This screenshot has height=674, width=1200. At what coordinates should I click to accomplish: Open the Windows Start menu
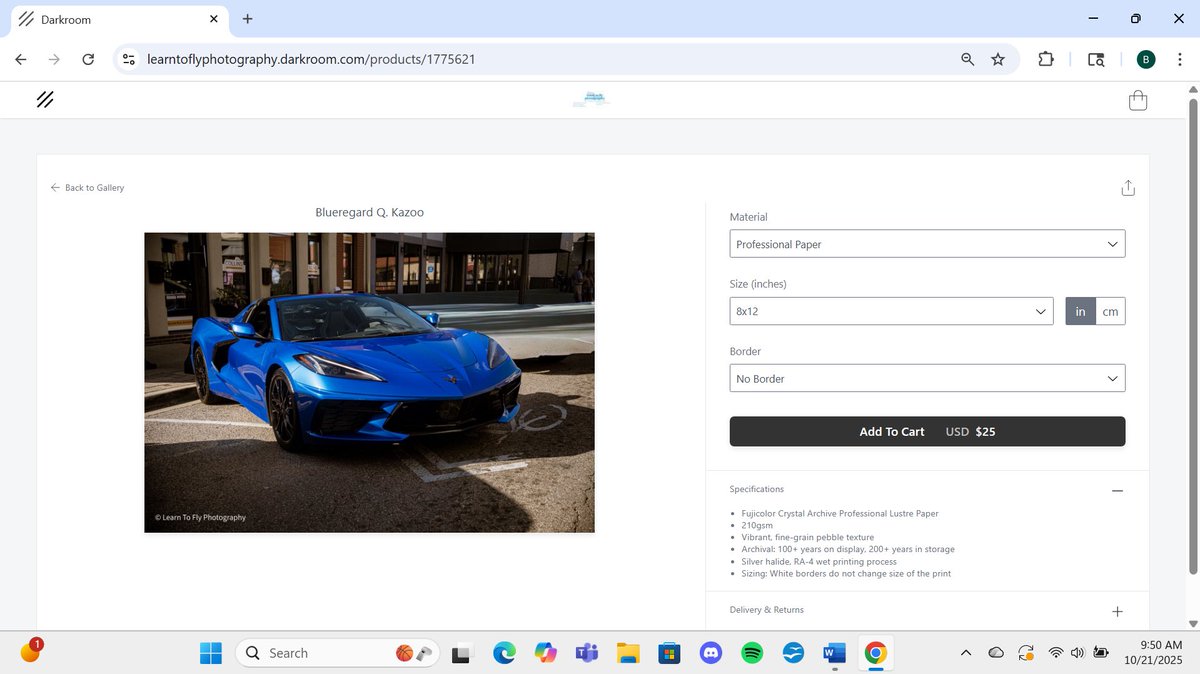pyautogui.click(x=211, y=653)
